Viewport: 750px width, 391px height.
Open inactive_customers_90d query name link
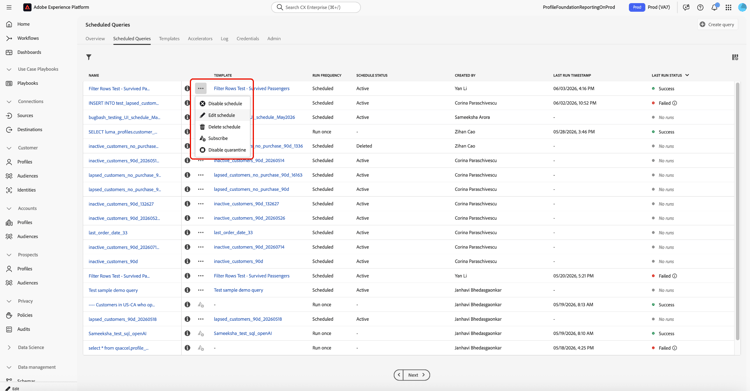pos(113,262)
